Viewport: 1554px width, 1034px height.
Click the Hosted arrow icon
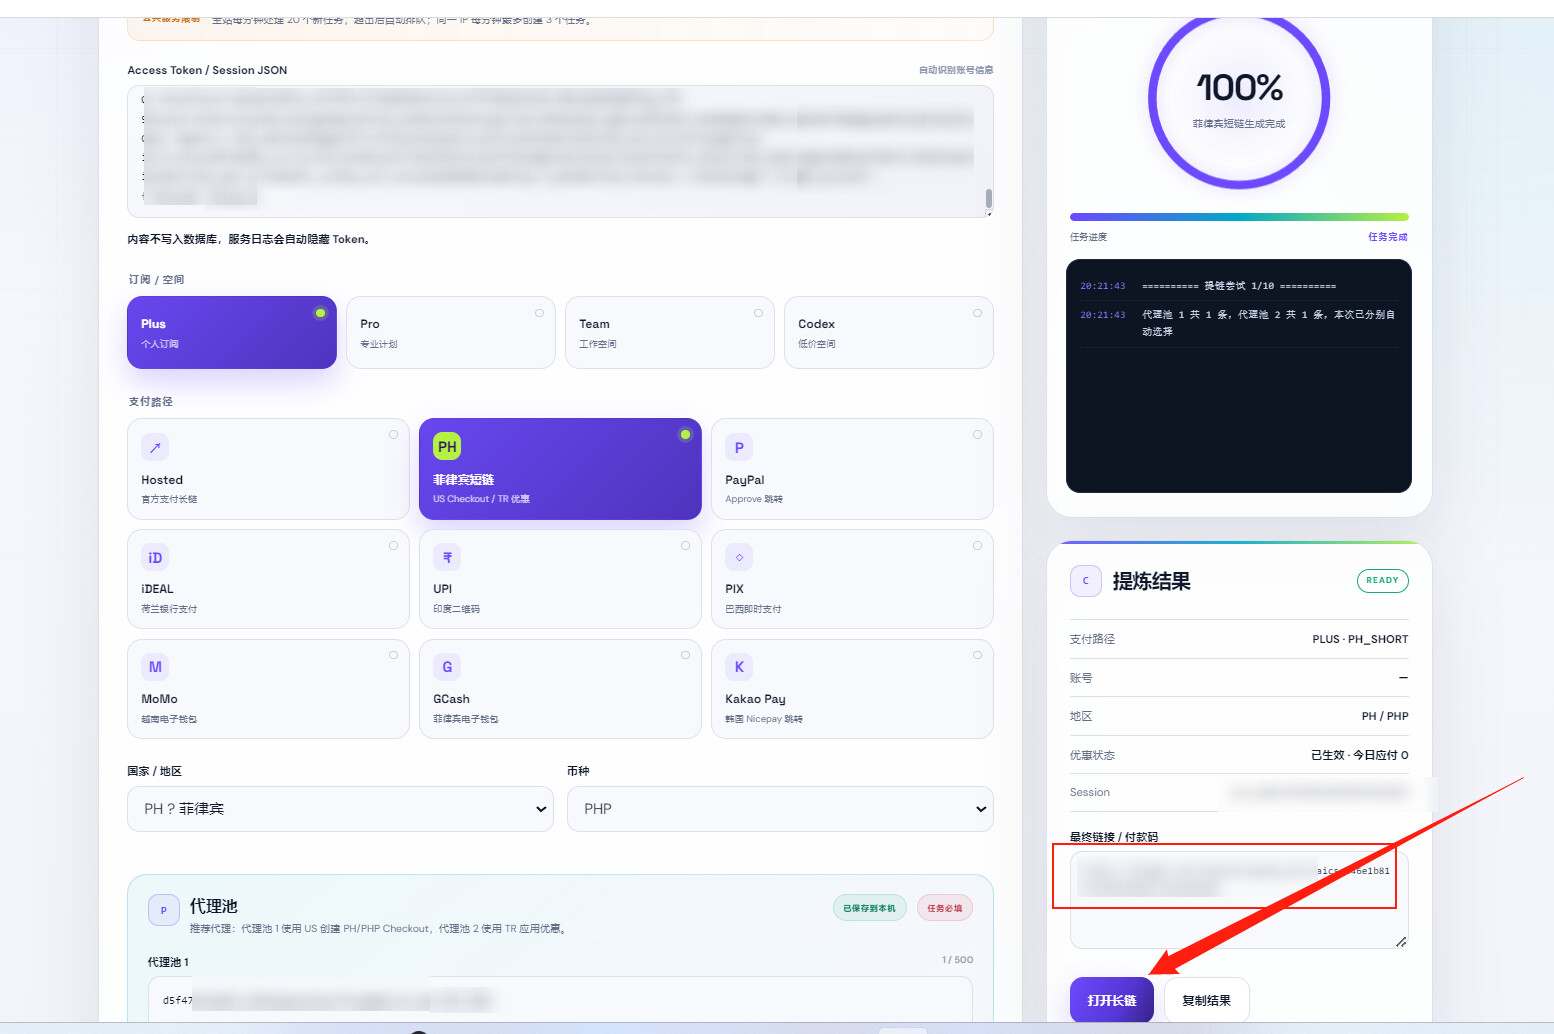(x=155, y=448)
